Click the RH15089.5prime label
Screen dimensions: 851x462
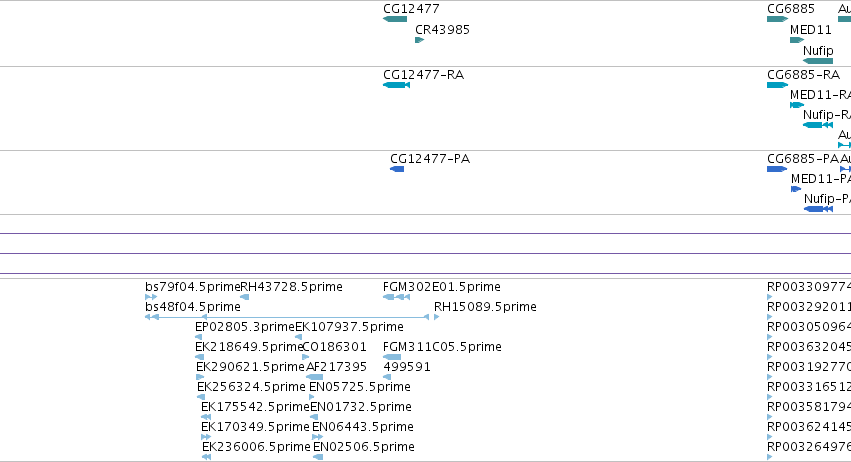pyautogui.click(x=485, y=307)
